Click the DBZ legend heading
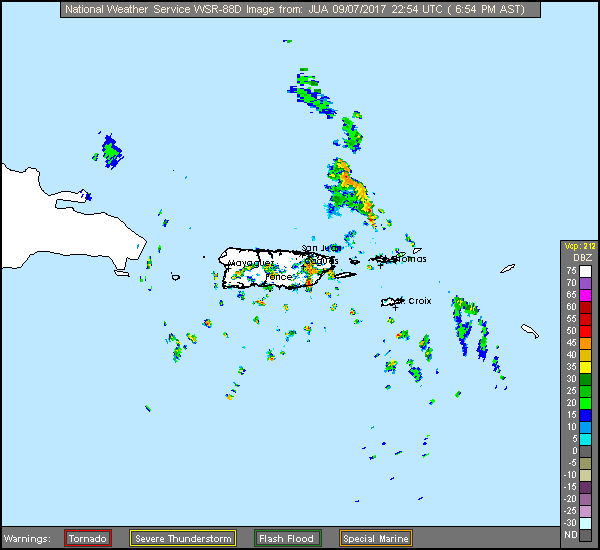This screenshot has height=550, width=600. (x=582, y=258)
